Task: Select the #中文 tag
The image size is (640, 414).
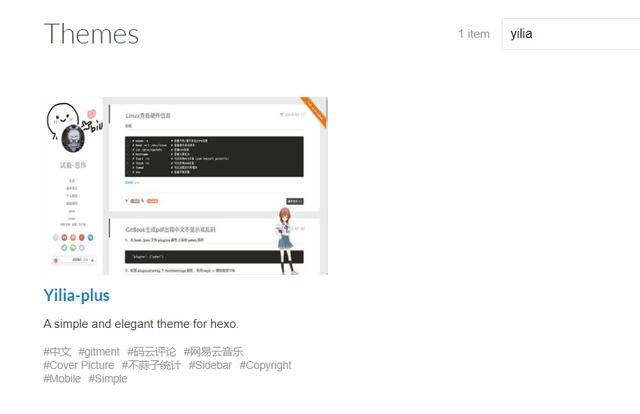Action: [x=57, y=352]
